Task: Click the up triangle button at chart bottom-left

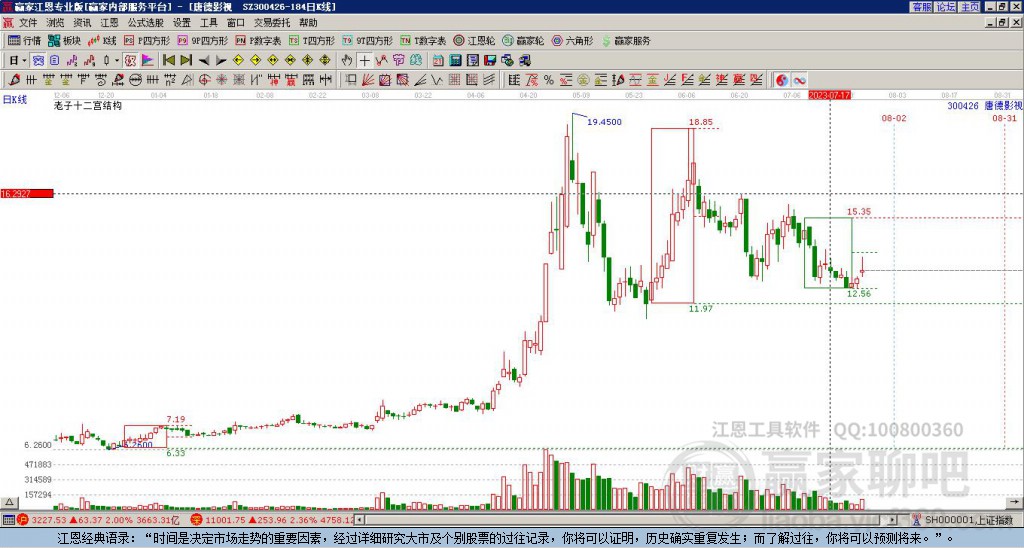Action: click(x=9, y=502)
